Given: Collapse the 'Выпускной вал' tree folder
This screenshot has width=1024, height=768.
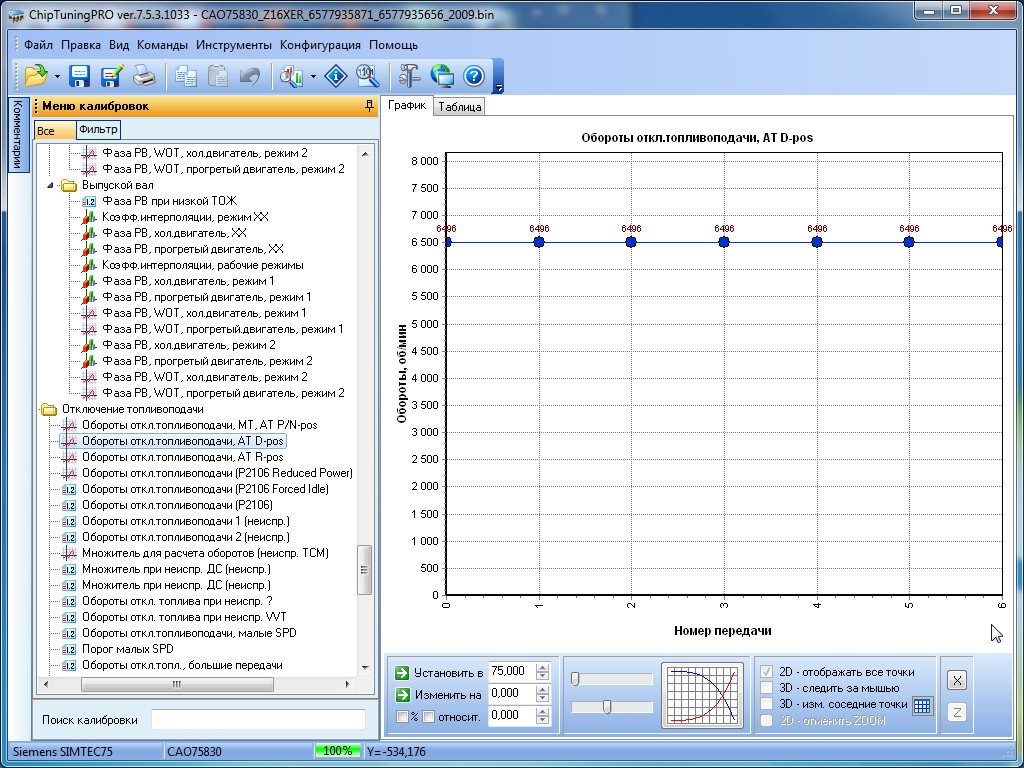Looking at the screenshot, I should [52, 185].
